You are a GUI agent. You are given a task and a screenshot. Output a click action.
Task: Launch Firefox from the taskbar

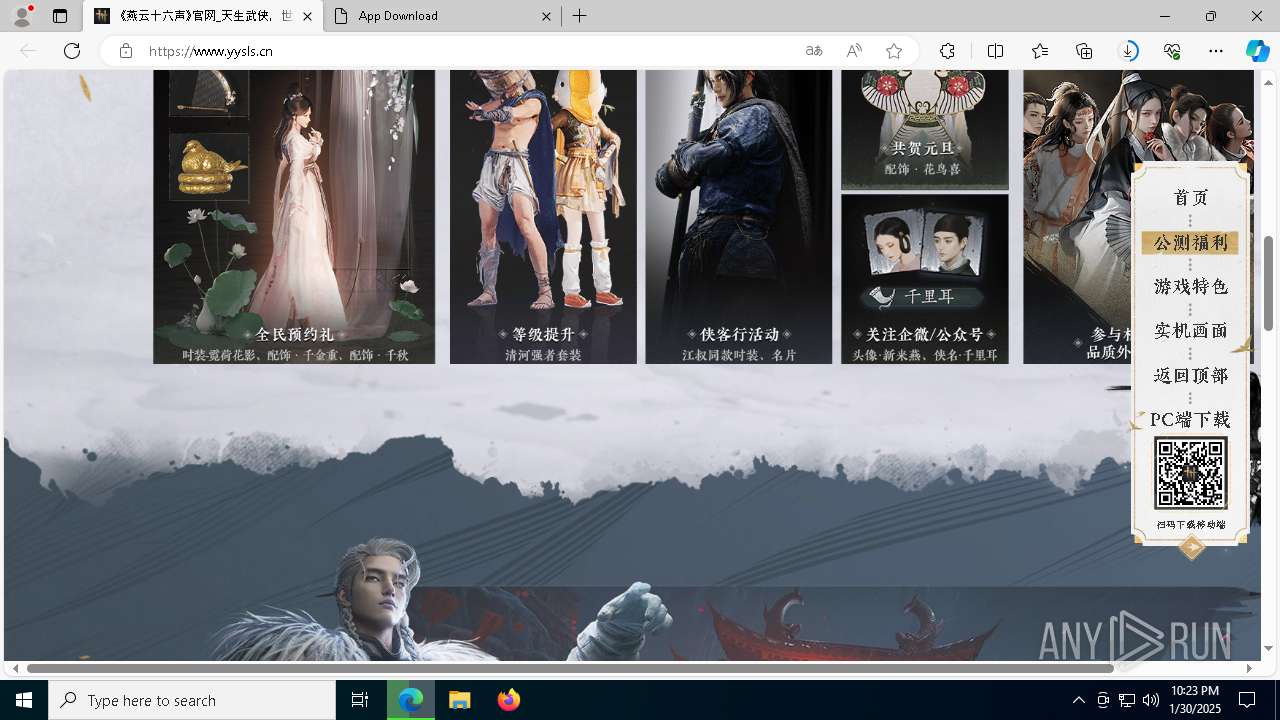[x=508, y=700]
